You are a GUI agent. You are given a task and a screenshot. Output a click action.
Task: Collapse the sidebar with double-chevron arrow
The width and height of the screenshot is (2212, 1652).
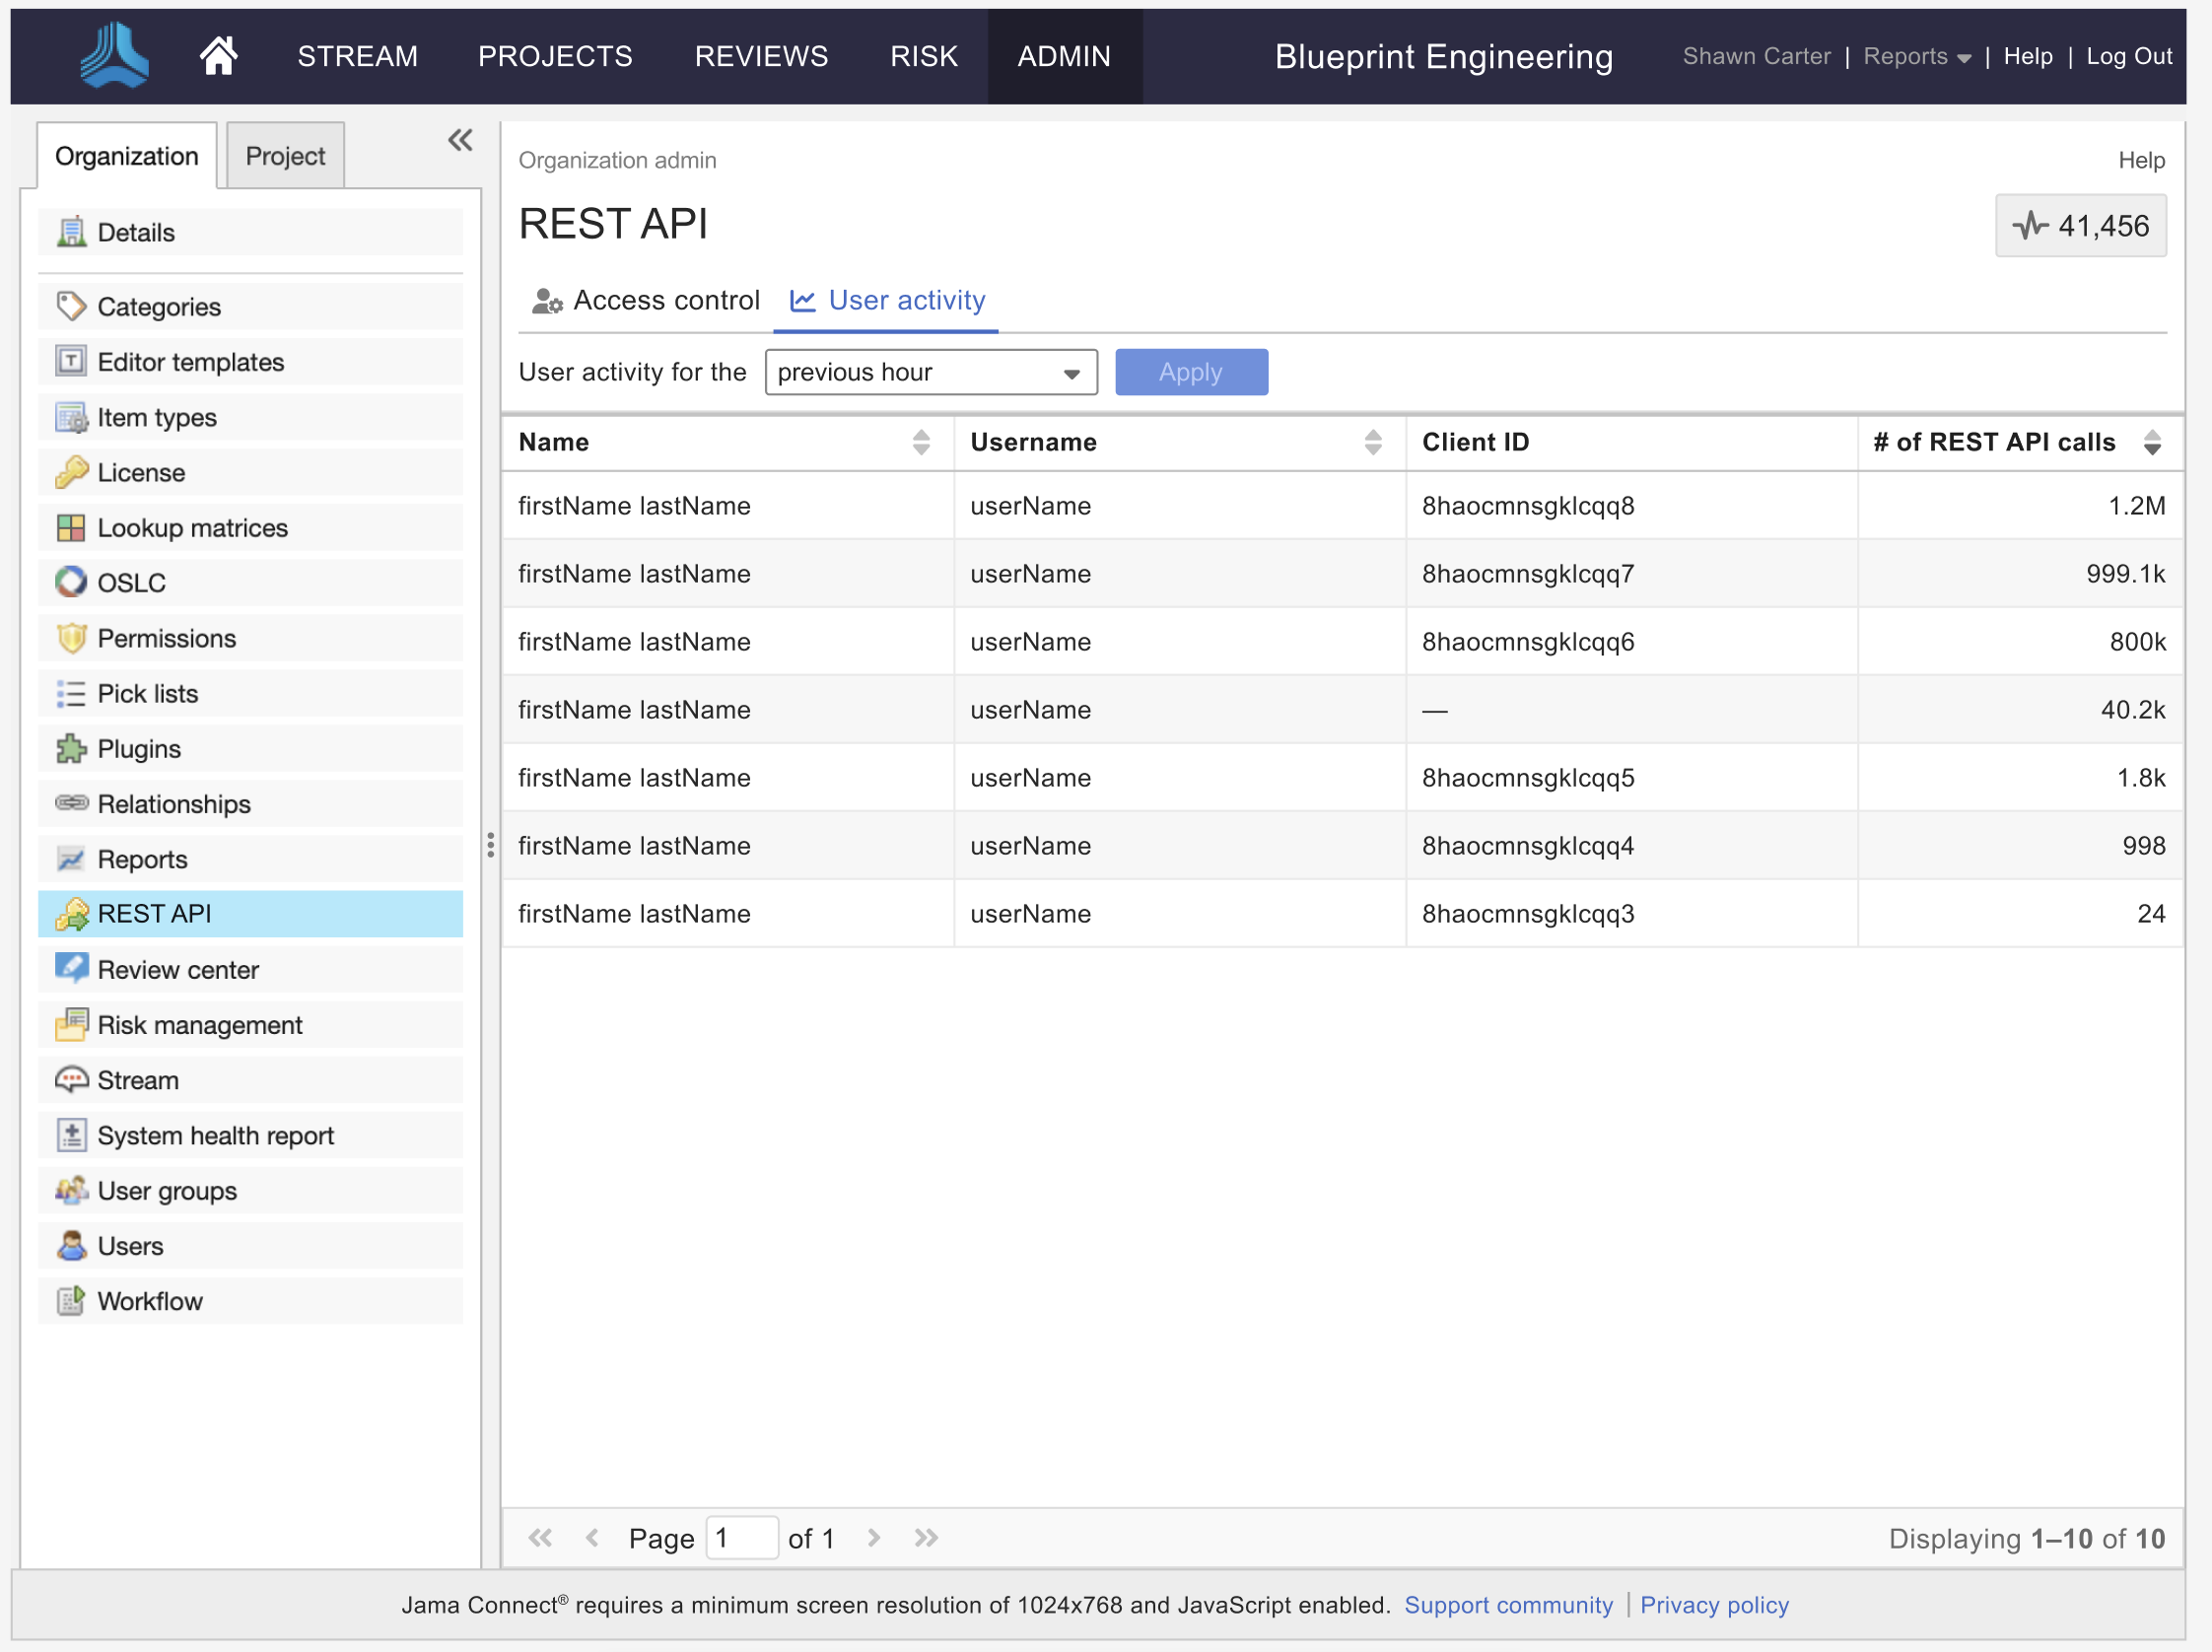pos(459,140)
